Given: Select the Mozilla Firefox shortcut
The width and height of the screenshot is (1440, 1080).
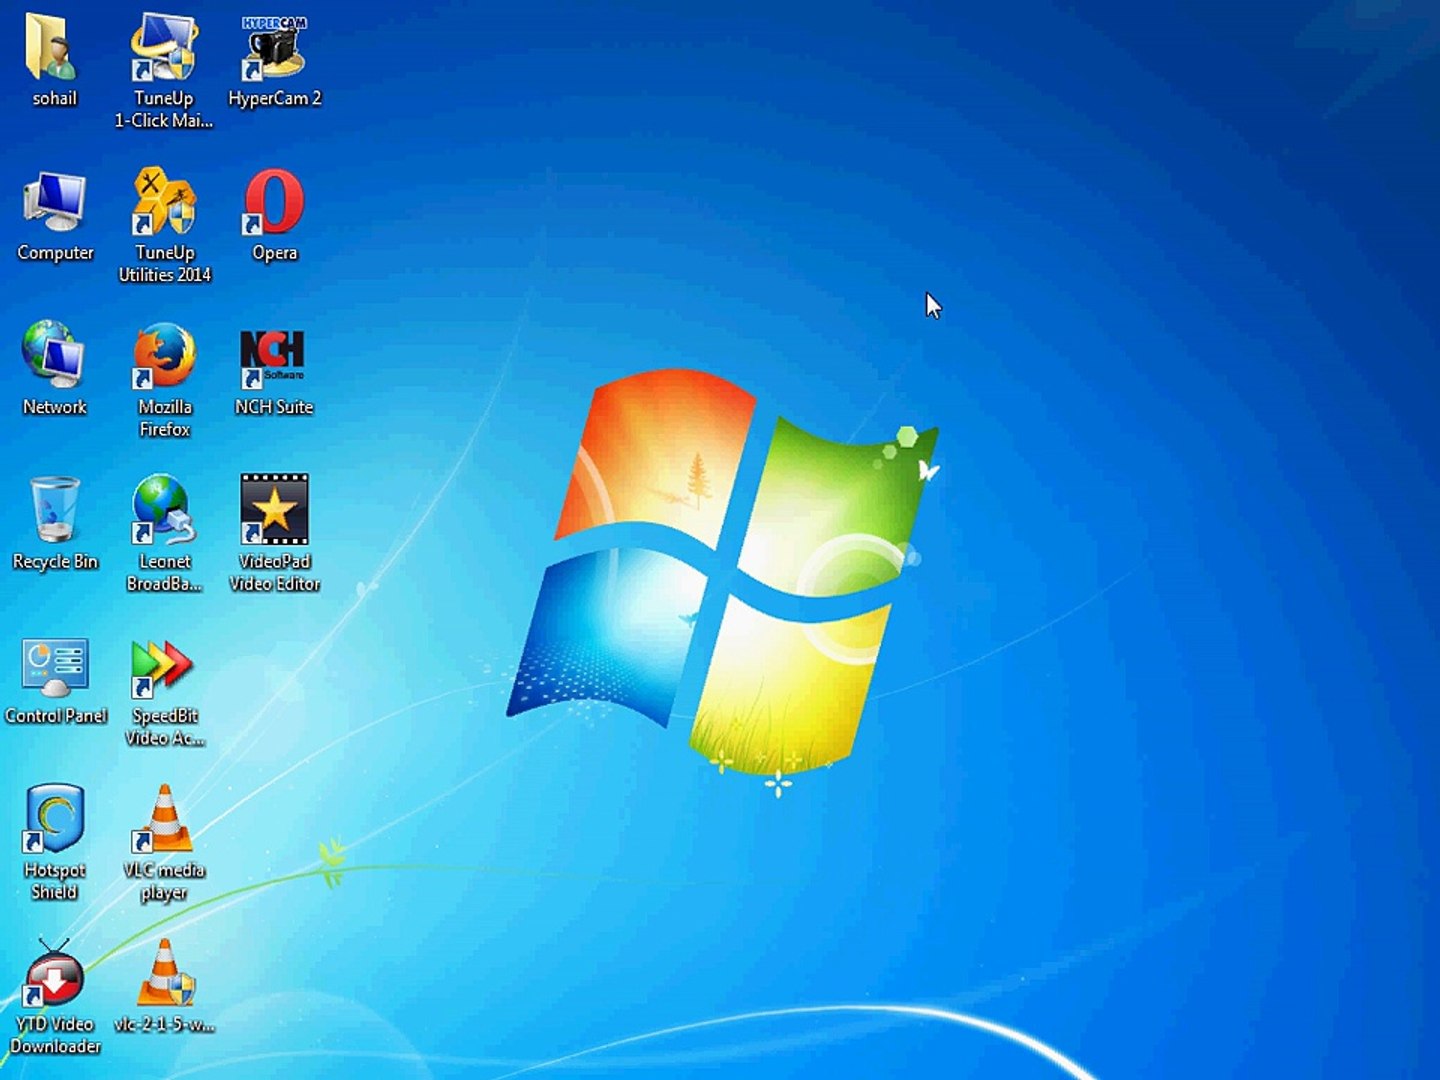Looking at the screenshot, I should (164, 356).
